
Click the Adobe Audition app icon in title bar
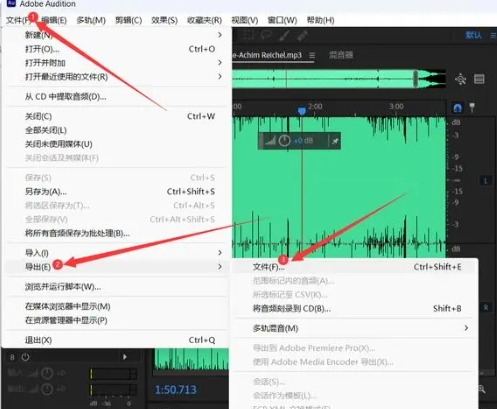tap(11, 3)
